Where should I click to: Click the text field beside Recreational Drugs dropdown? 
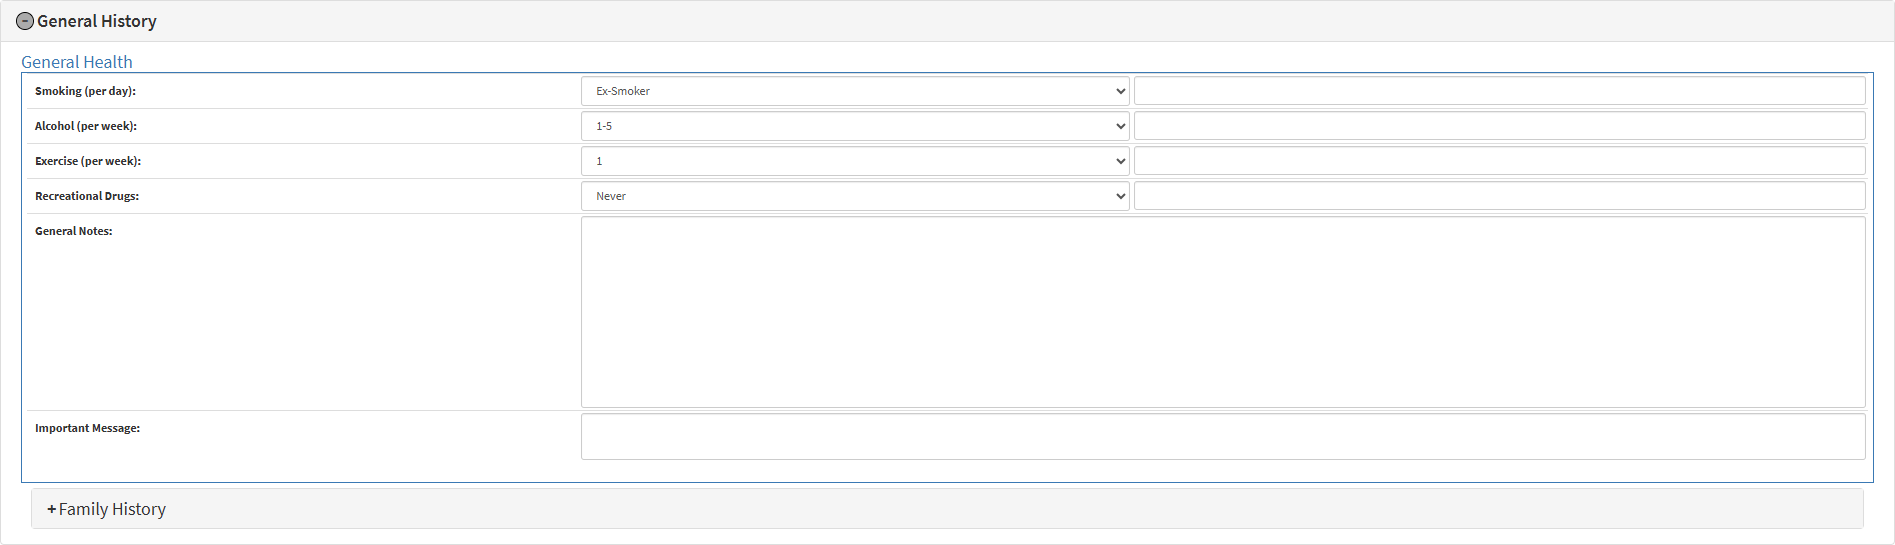click(x=1499, y=196)
